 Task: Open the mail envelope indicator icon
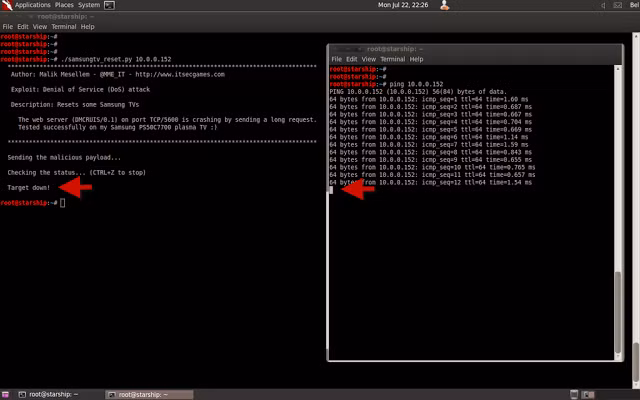click(618, 5)
